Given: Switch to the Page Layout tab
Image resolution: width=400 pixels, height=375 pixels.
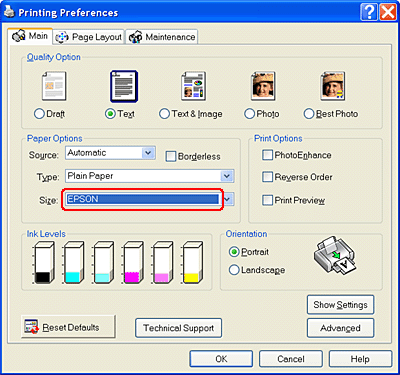Looking at the screenshot, I should click(x=89, y=37).
